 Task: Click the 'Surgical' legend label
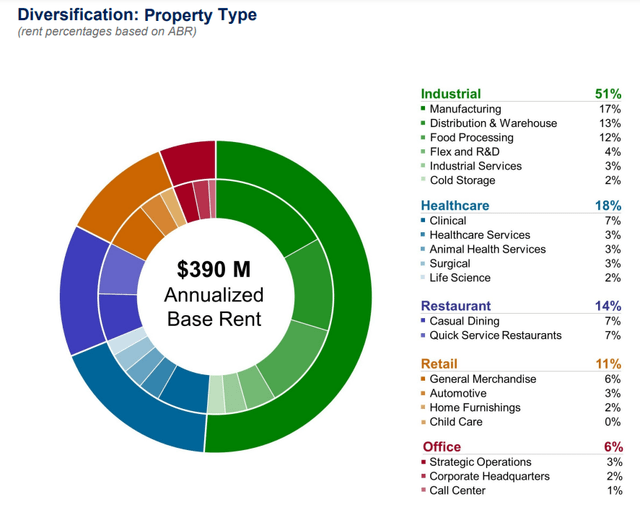coord(450,264)
